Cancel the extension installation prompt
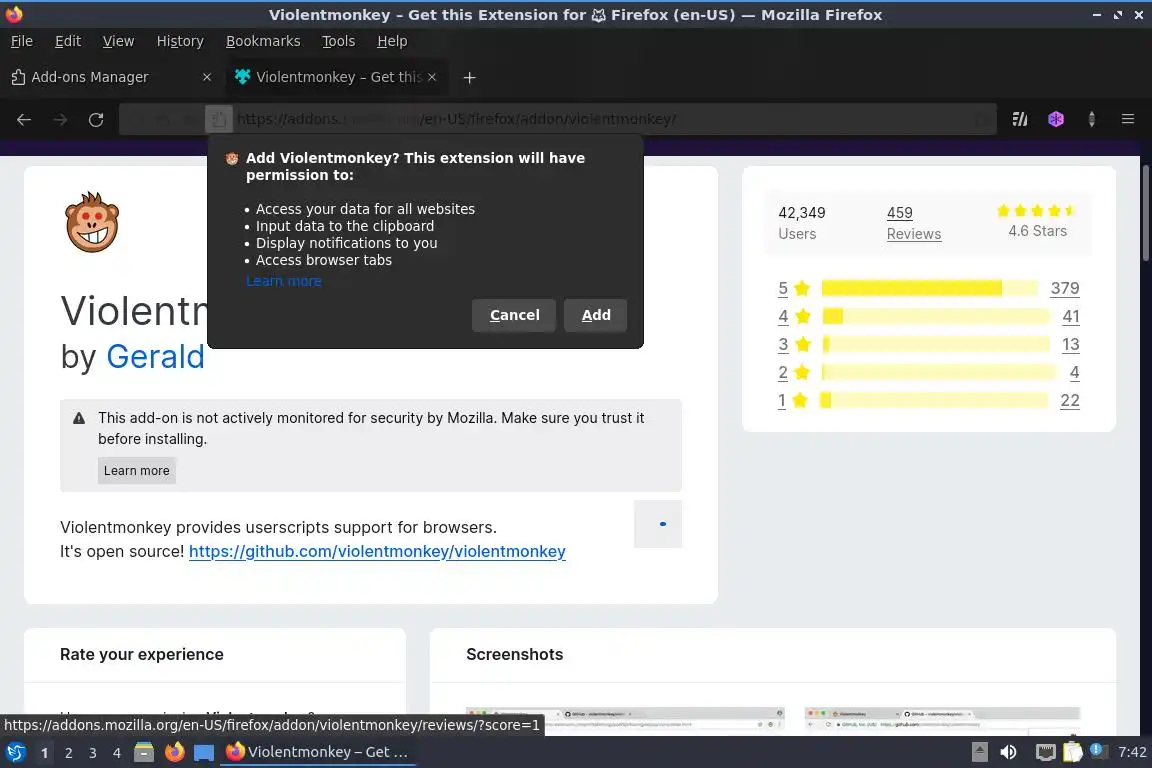This screenshot has width=1152, height=768. (x=514, y=315)
